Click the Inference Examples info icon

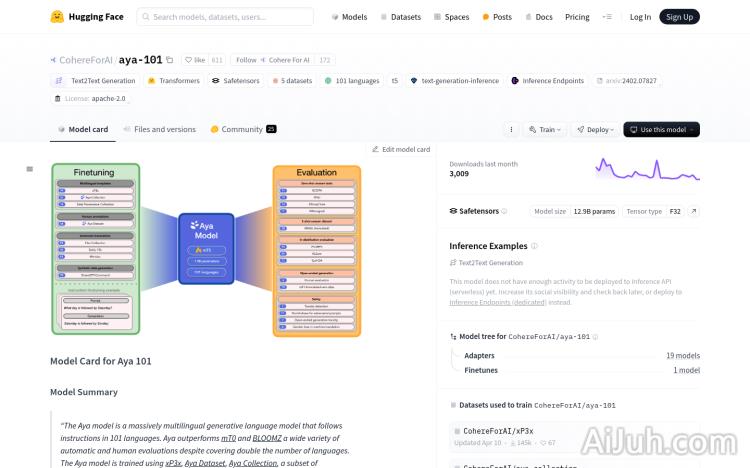[534, 246]
